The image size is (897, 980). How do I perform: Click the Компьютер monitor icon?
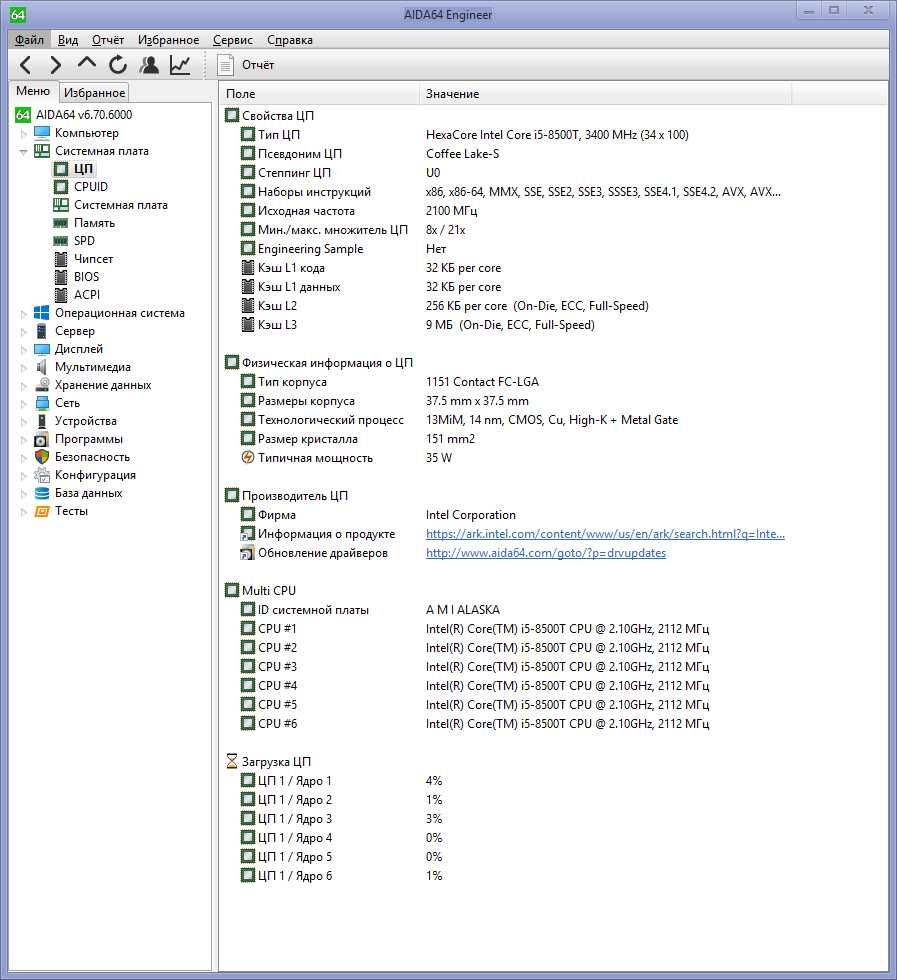coord(42,133)
